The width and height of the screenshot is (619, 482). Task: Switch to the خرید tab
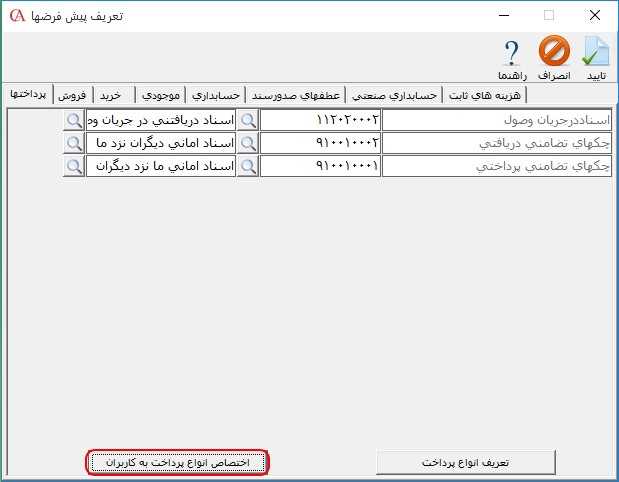click(x=111, y=94)
